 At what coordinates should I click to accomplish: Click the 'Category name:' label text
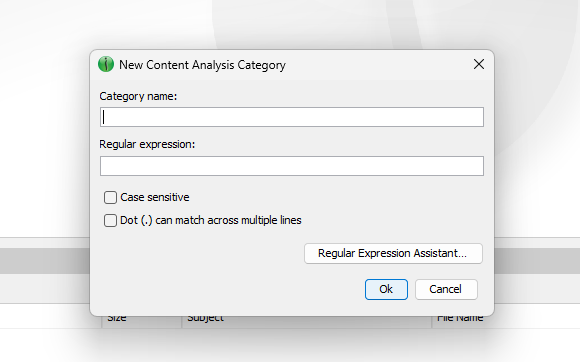coord(138,97)
